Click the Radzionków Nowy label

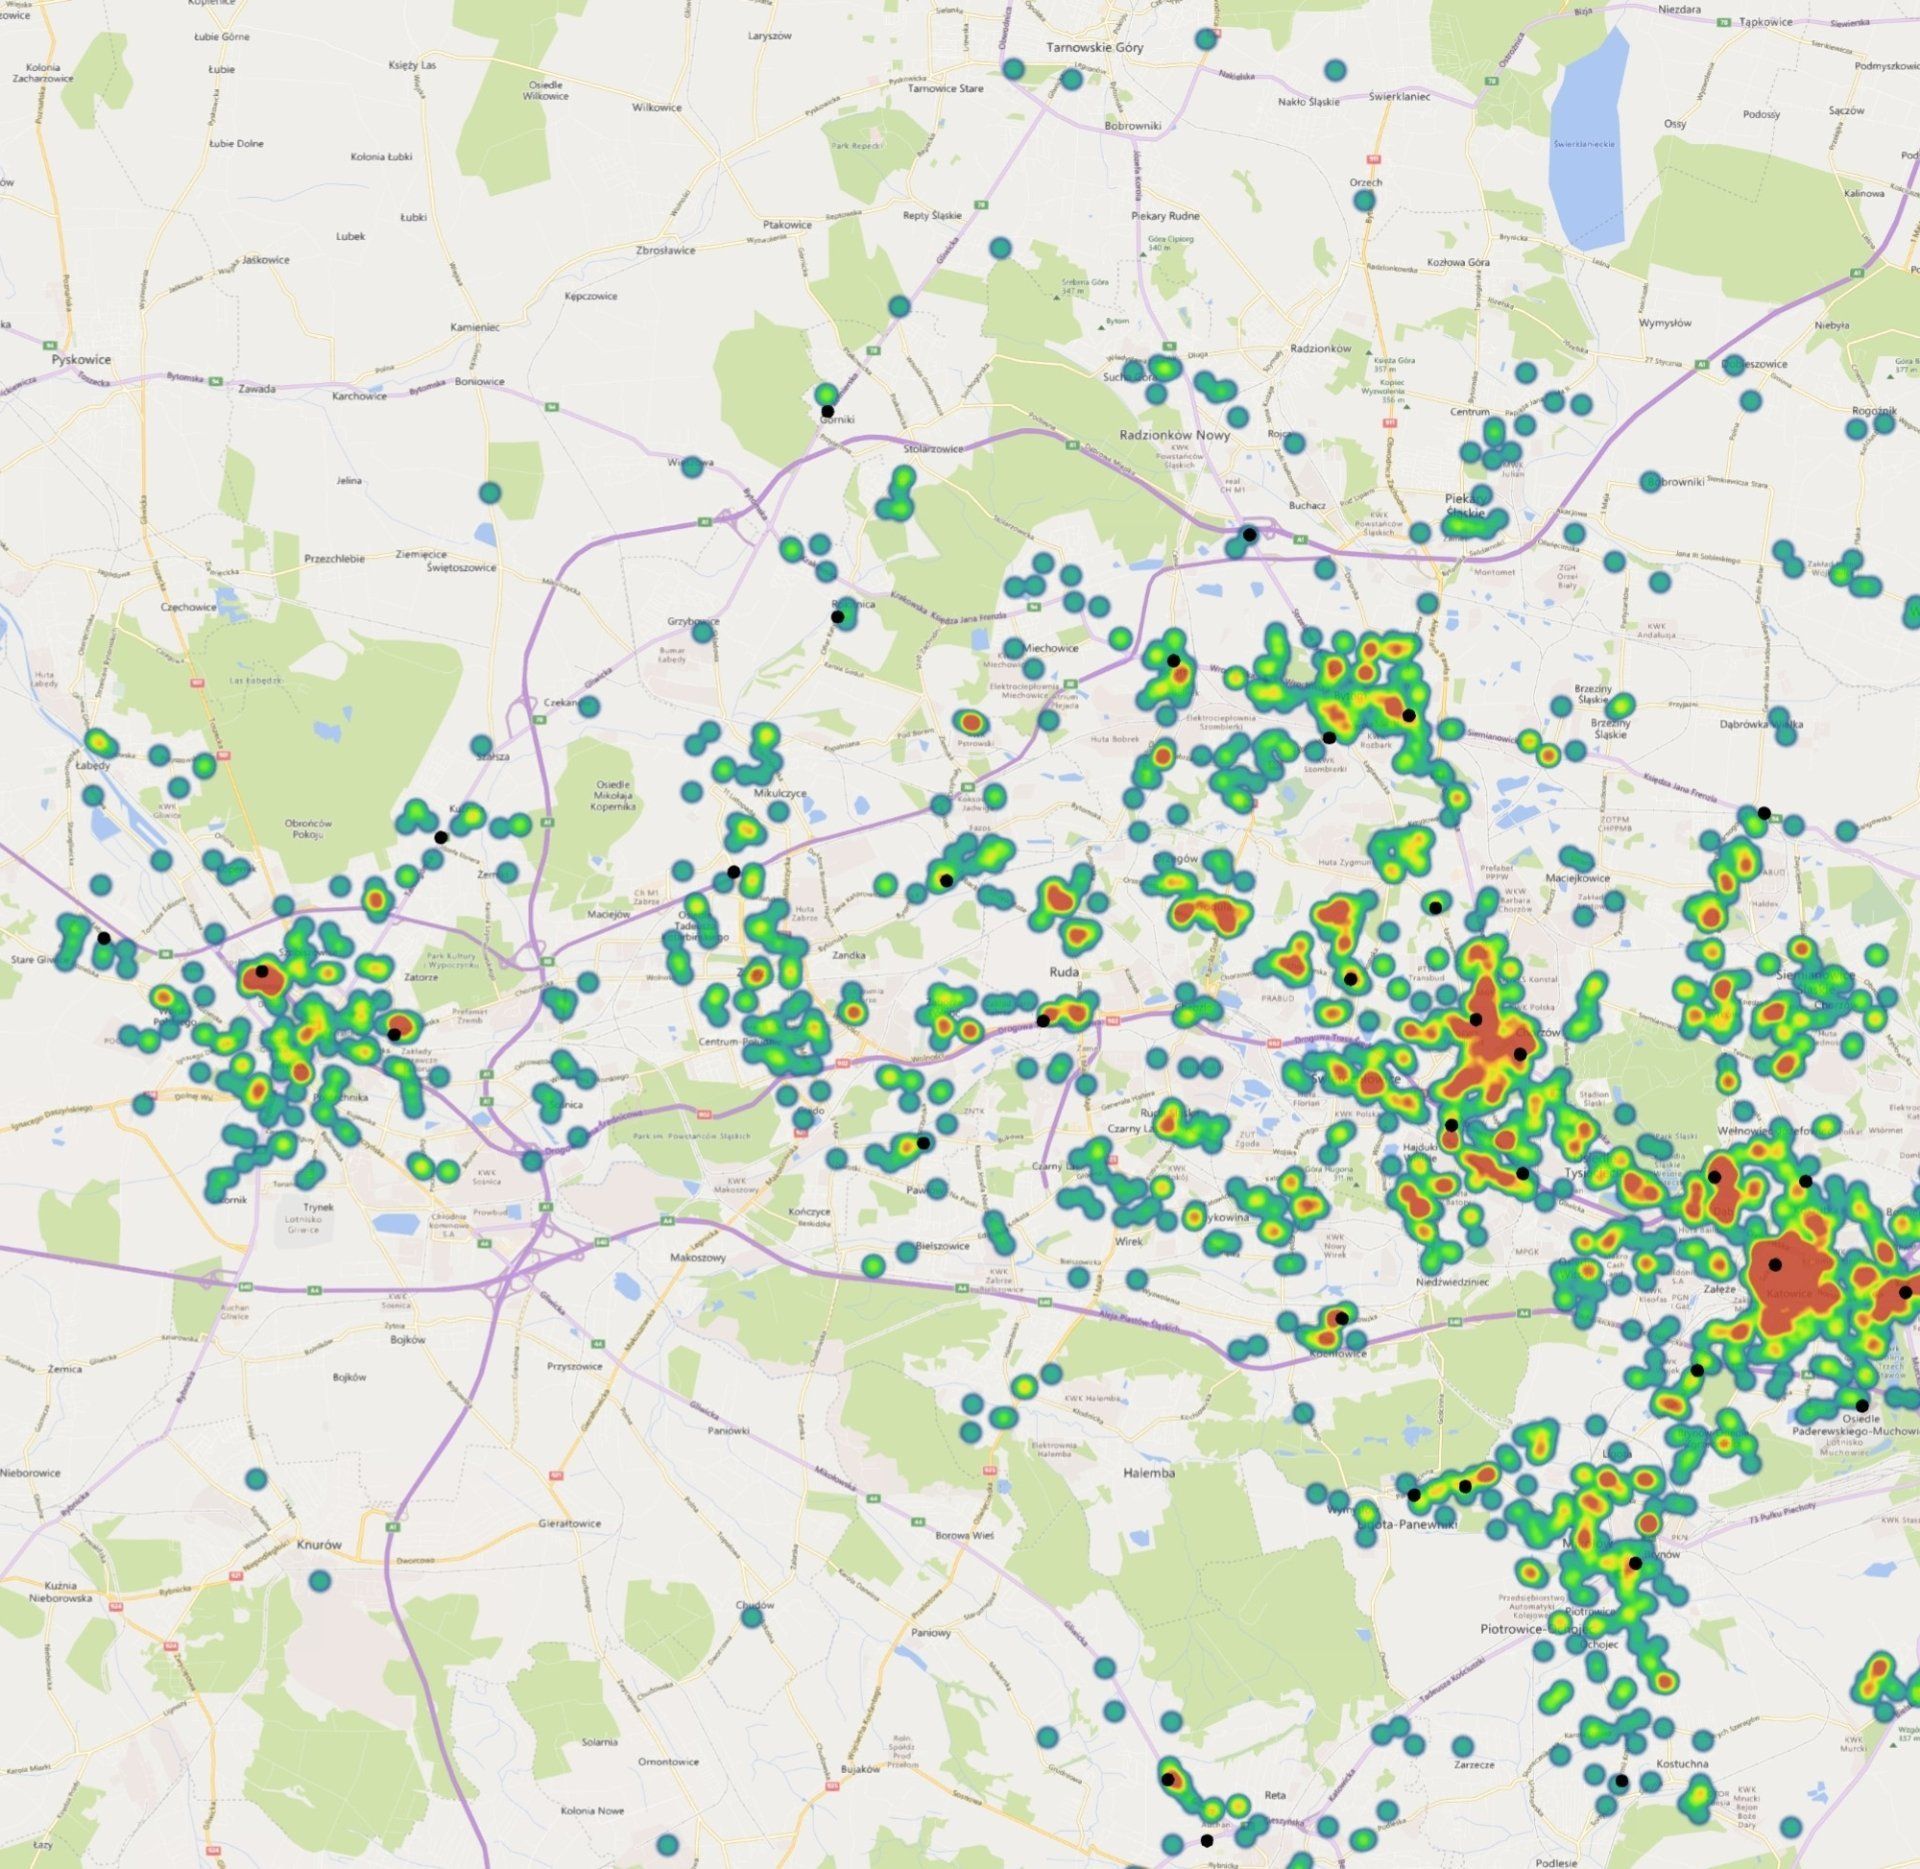pos(1174,435)
